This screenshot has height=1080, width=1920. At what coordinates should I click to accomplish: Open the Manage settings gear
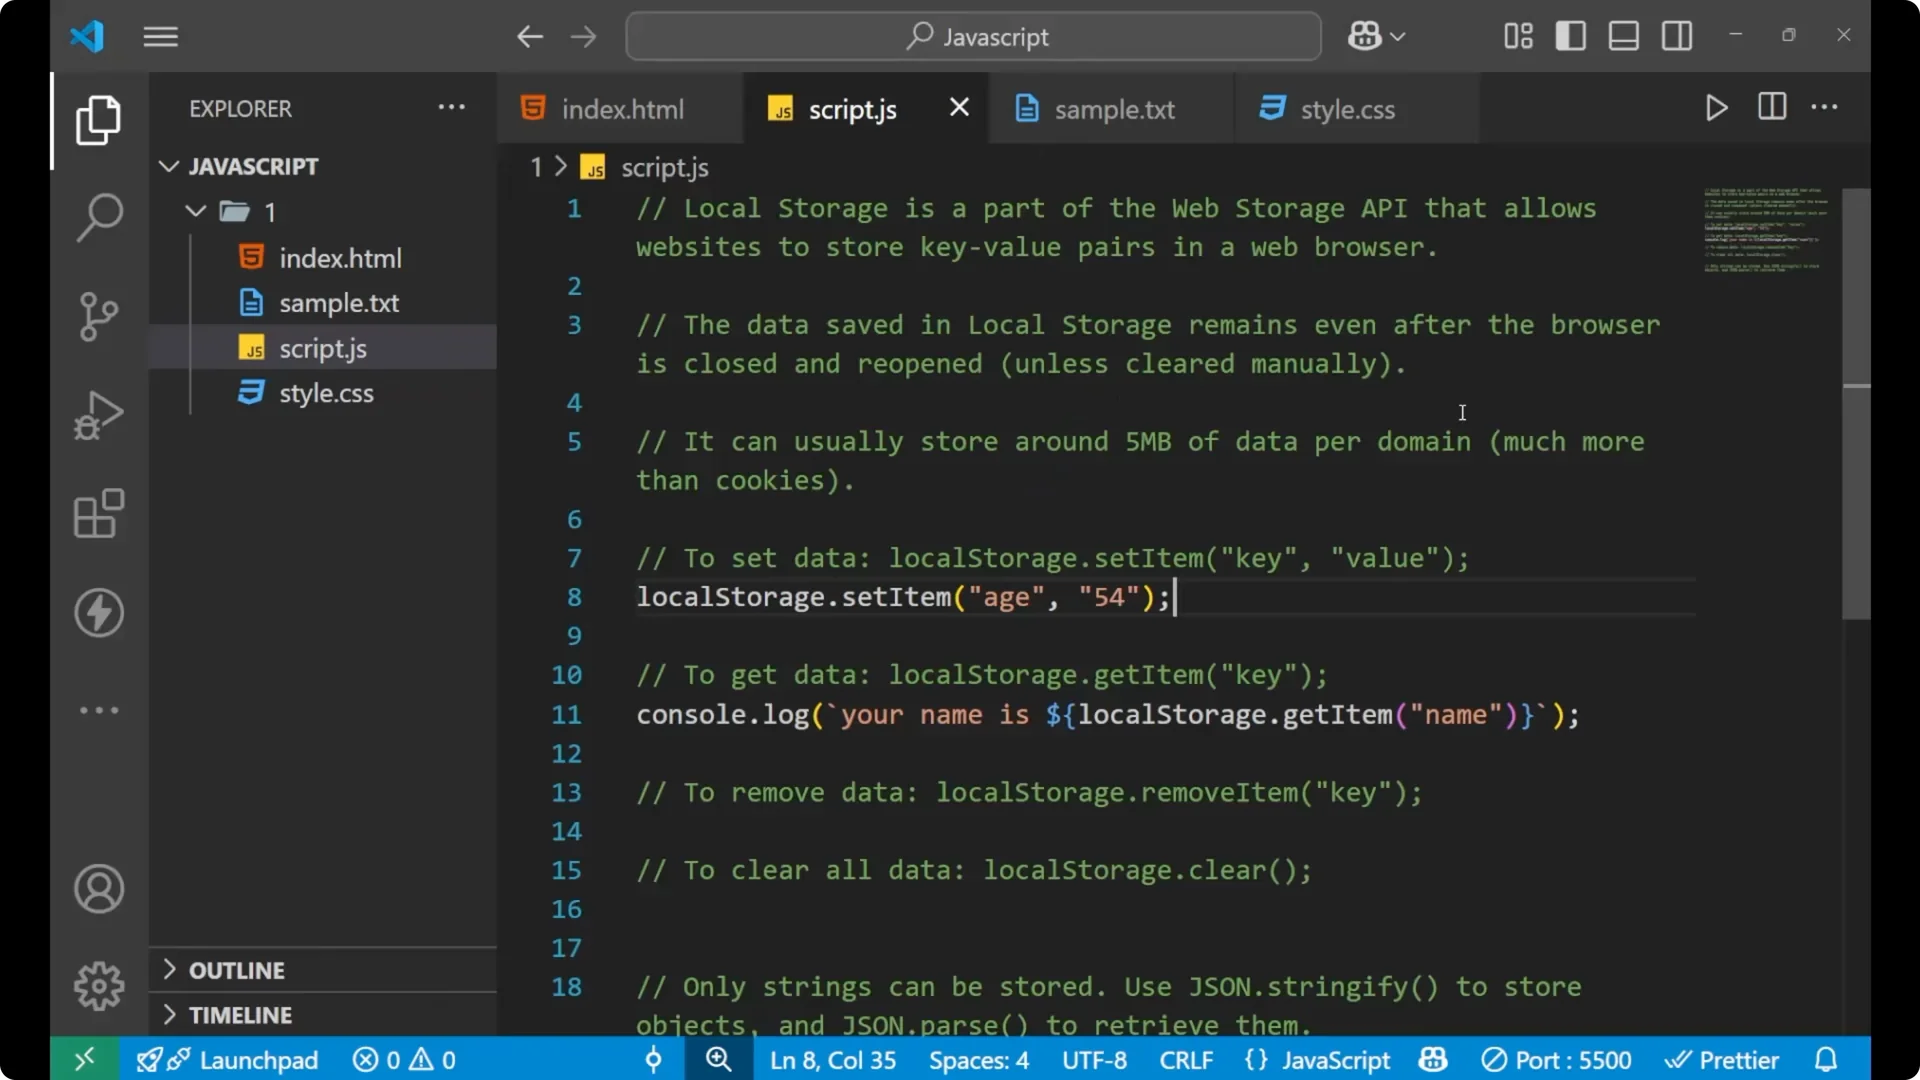(x=98, y=985)
